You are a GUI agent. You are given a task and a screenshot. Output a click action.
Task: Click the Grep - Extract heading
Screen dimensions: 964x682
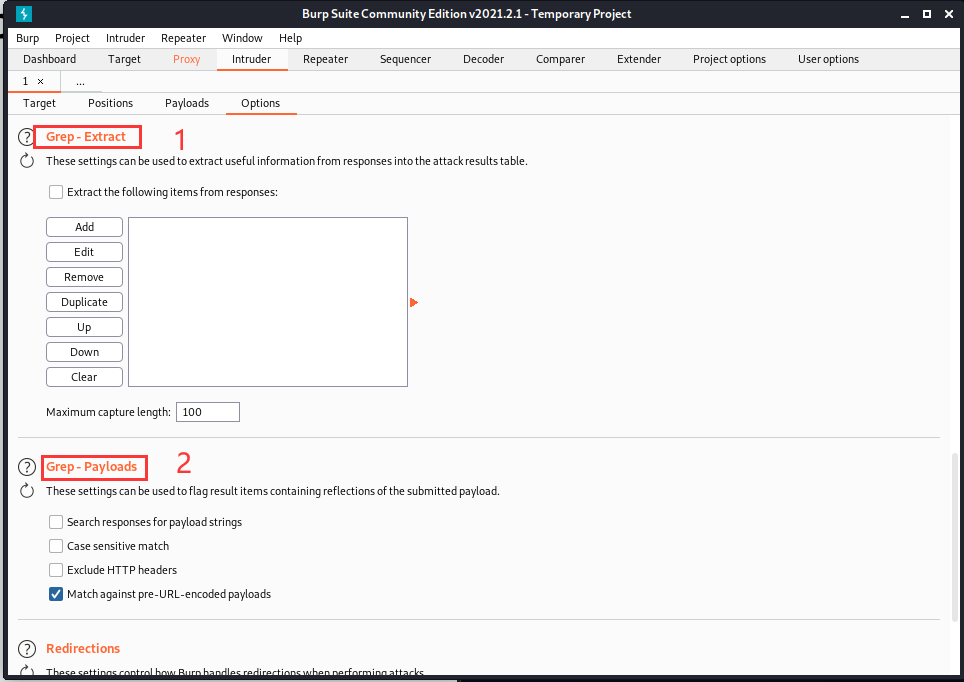(85, 137)
